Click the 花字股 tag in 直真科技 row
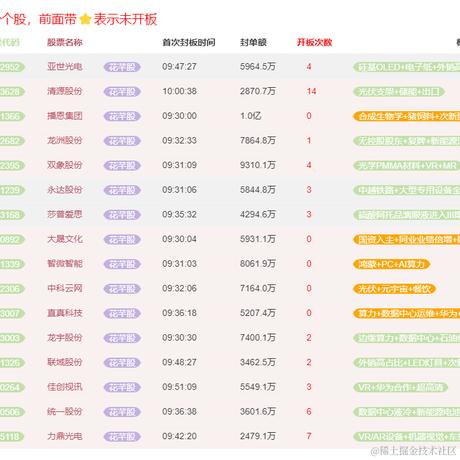460x460 pixels. pyautogui.click(x=122, y=314)
